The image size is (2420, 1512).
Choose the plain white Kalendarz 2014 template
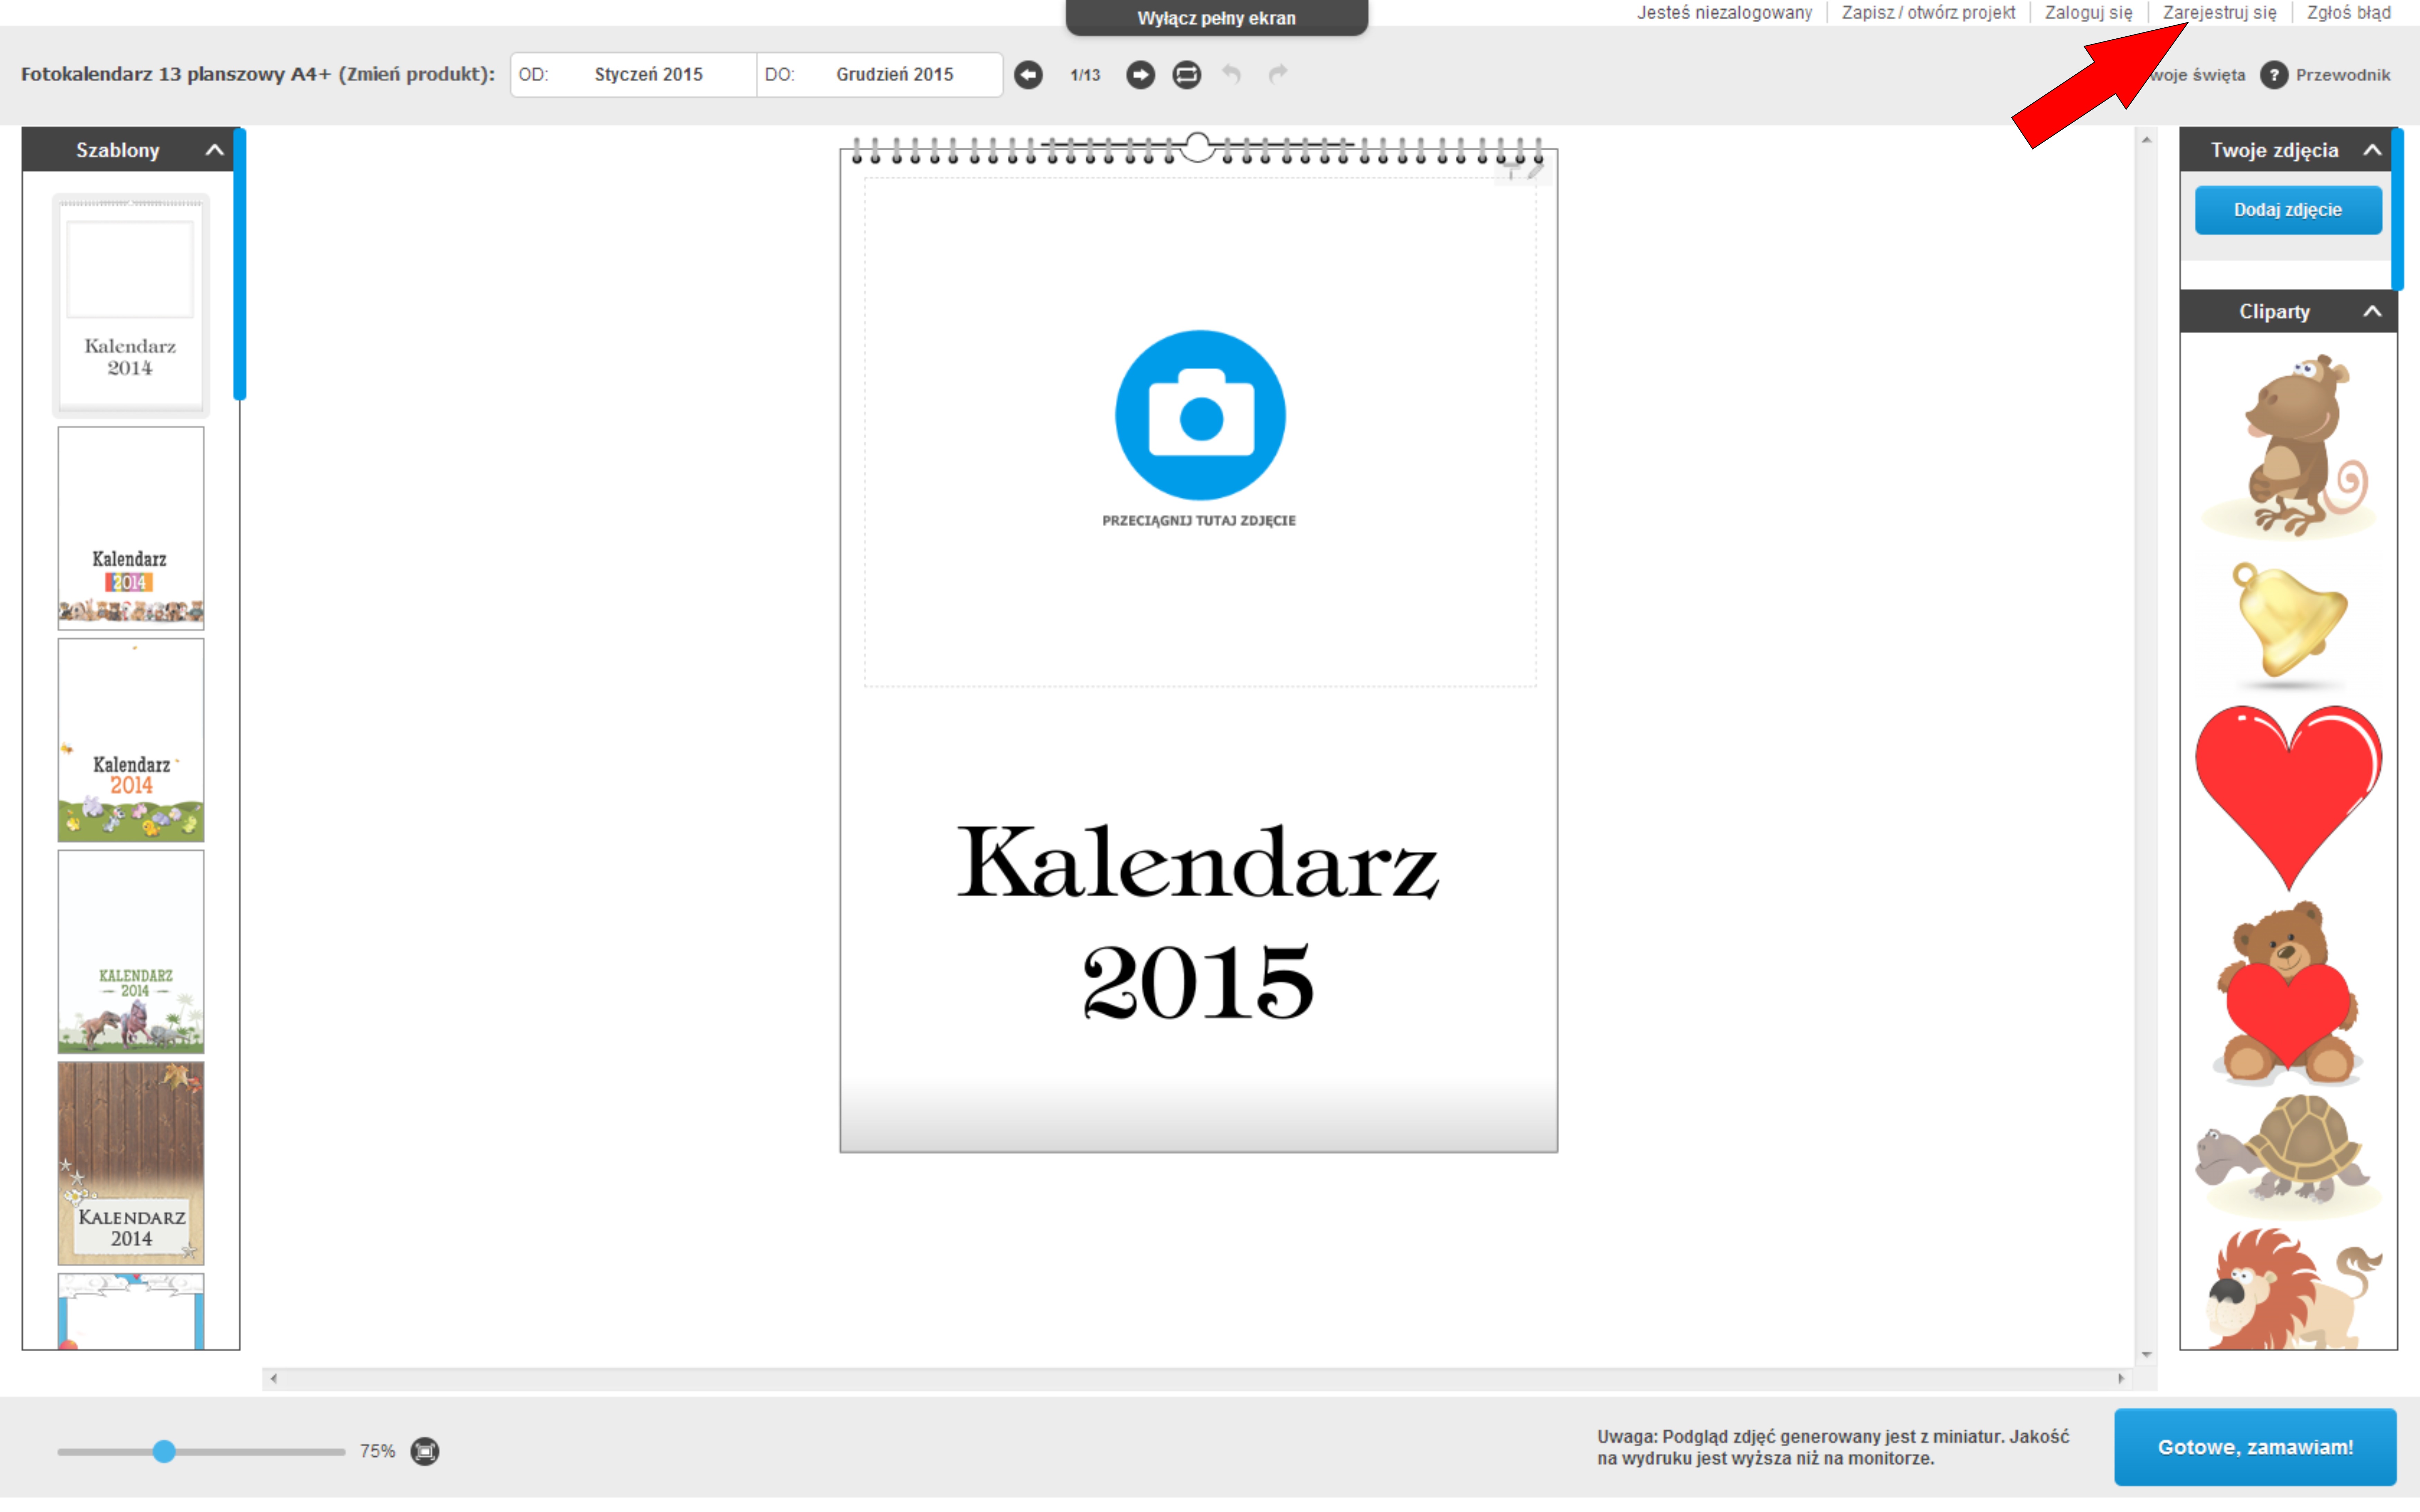131,305
